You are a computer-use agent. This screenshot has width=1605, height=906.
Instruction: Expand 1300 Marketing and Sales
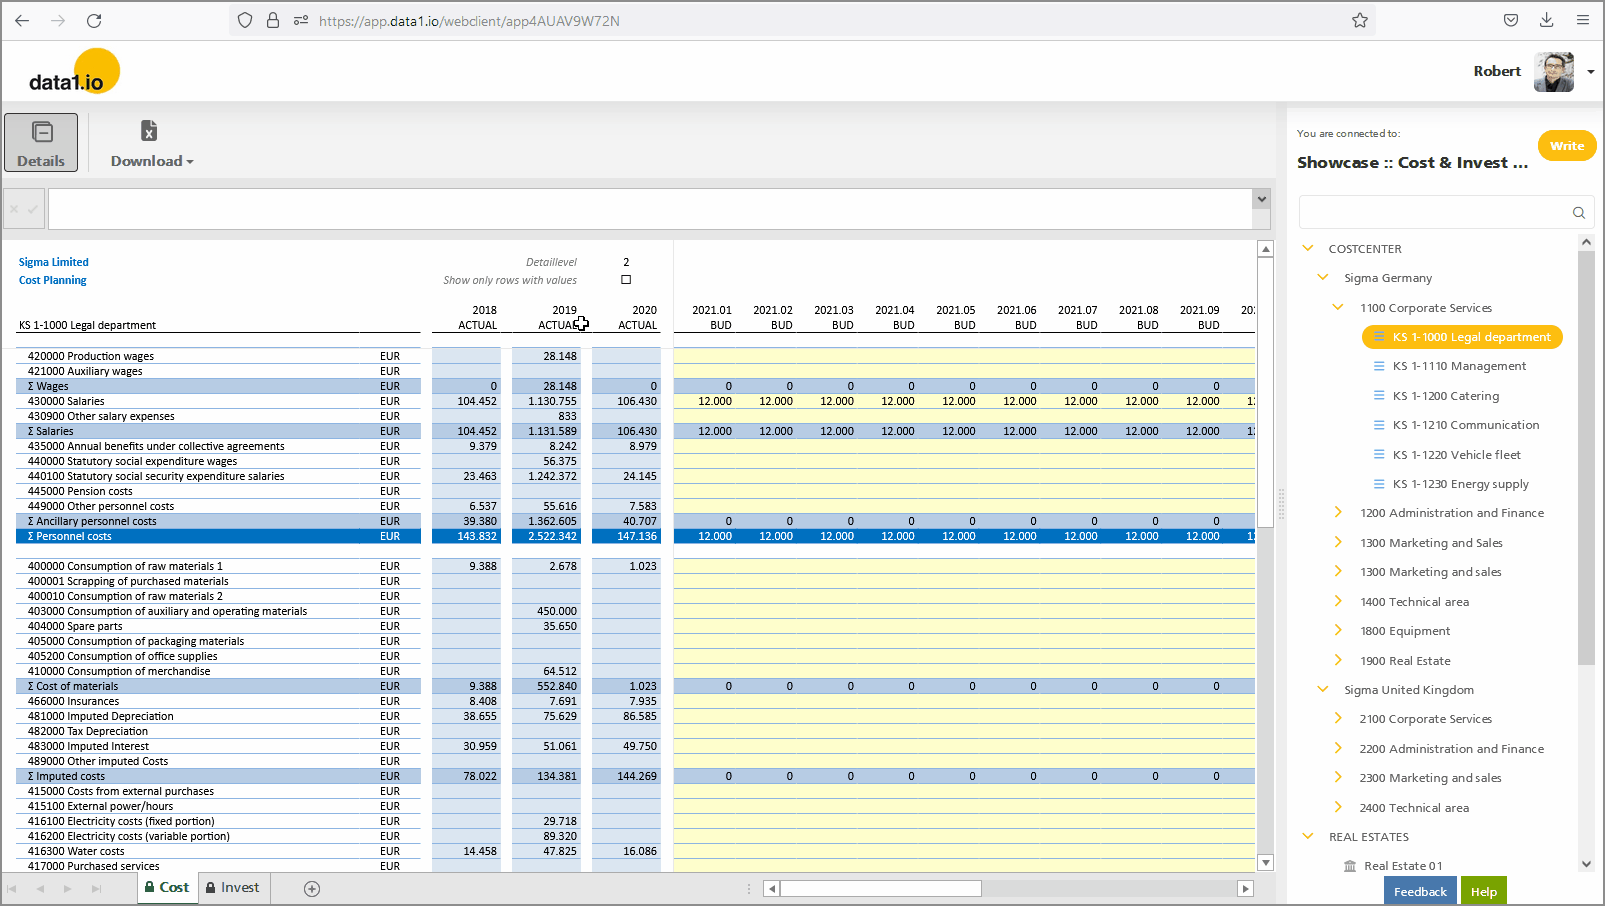click(x=1338, y=542)
